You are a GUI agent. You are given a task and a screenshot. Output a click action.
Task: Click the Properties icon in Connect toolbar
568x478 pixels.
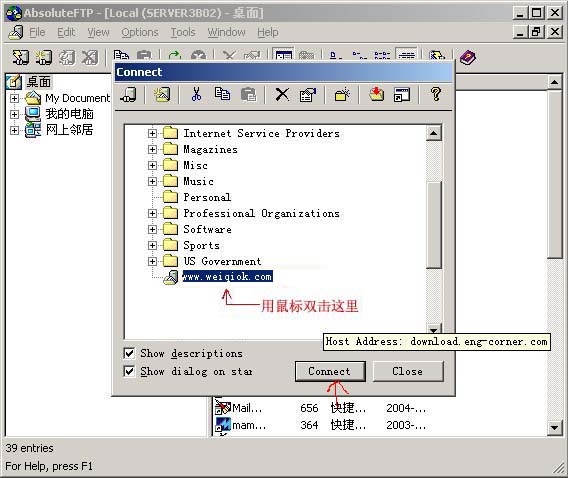pos(308,95)
